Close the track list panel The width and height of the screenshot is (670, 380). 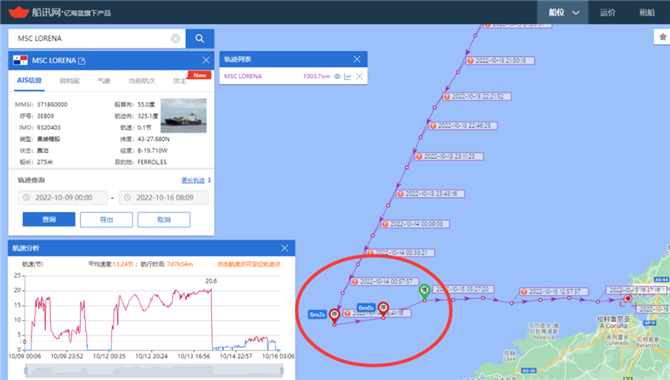pos(357,59)
